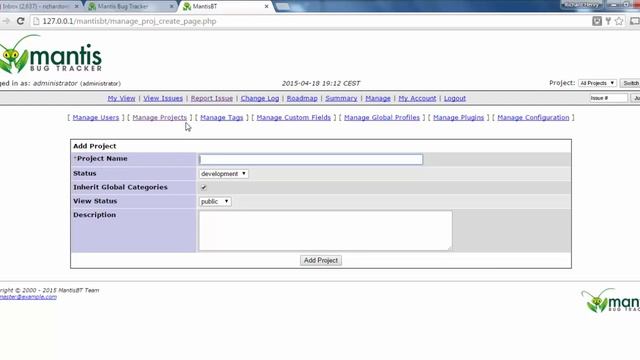Toggle Inherit Global Categories checkbox
Viewport: 640px width, 360px height.
203,187
